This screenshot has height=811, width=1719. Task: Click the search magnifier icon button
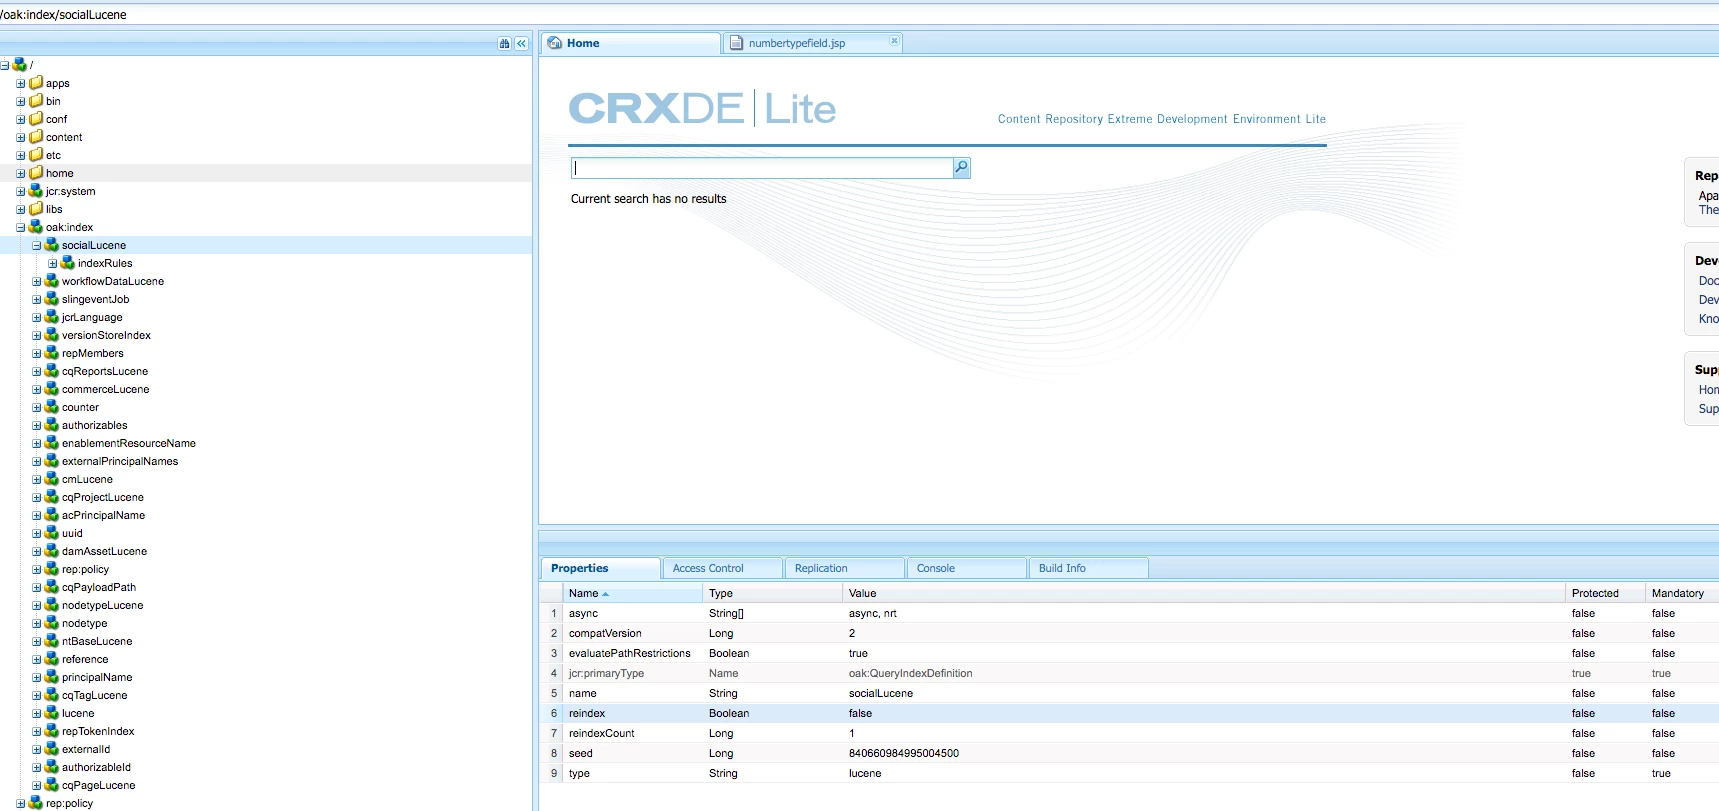(961, 168)
